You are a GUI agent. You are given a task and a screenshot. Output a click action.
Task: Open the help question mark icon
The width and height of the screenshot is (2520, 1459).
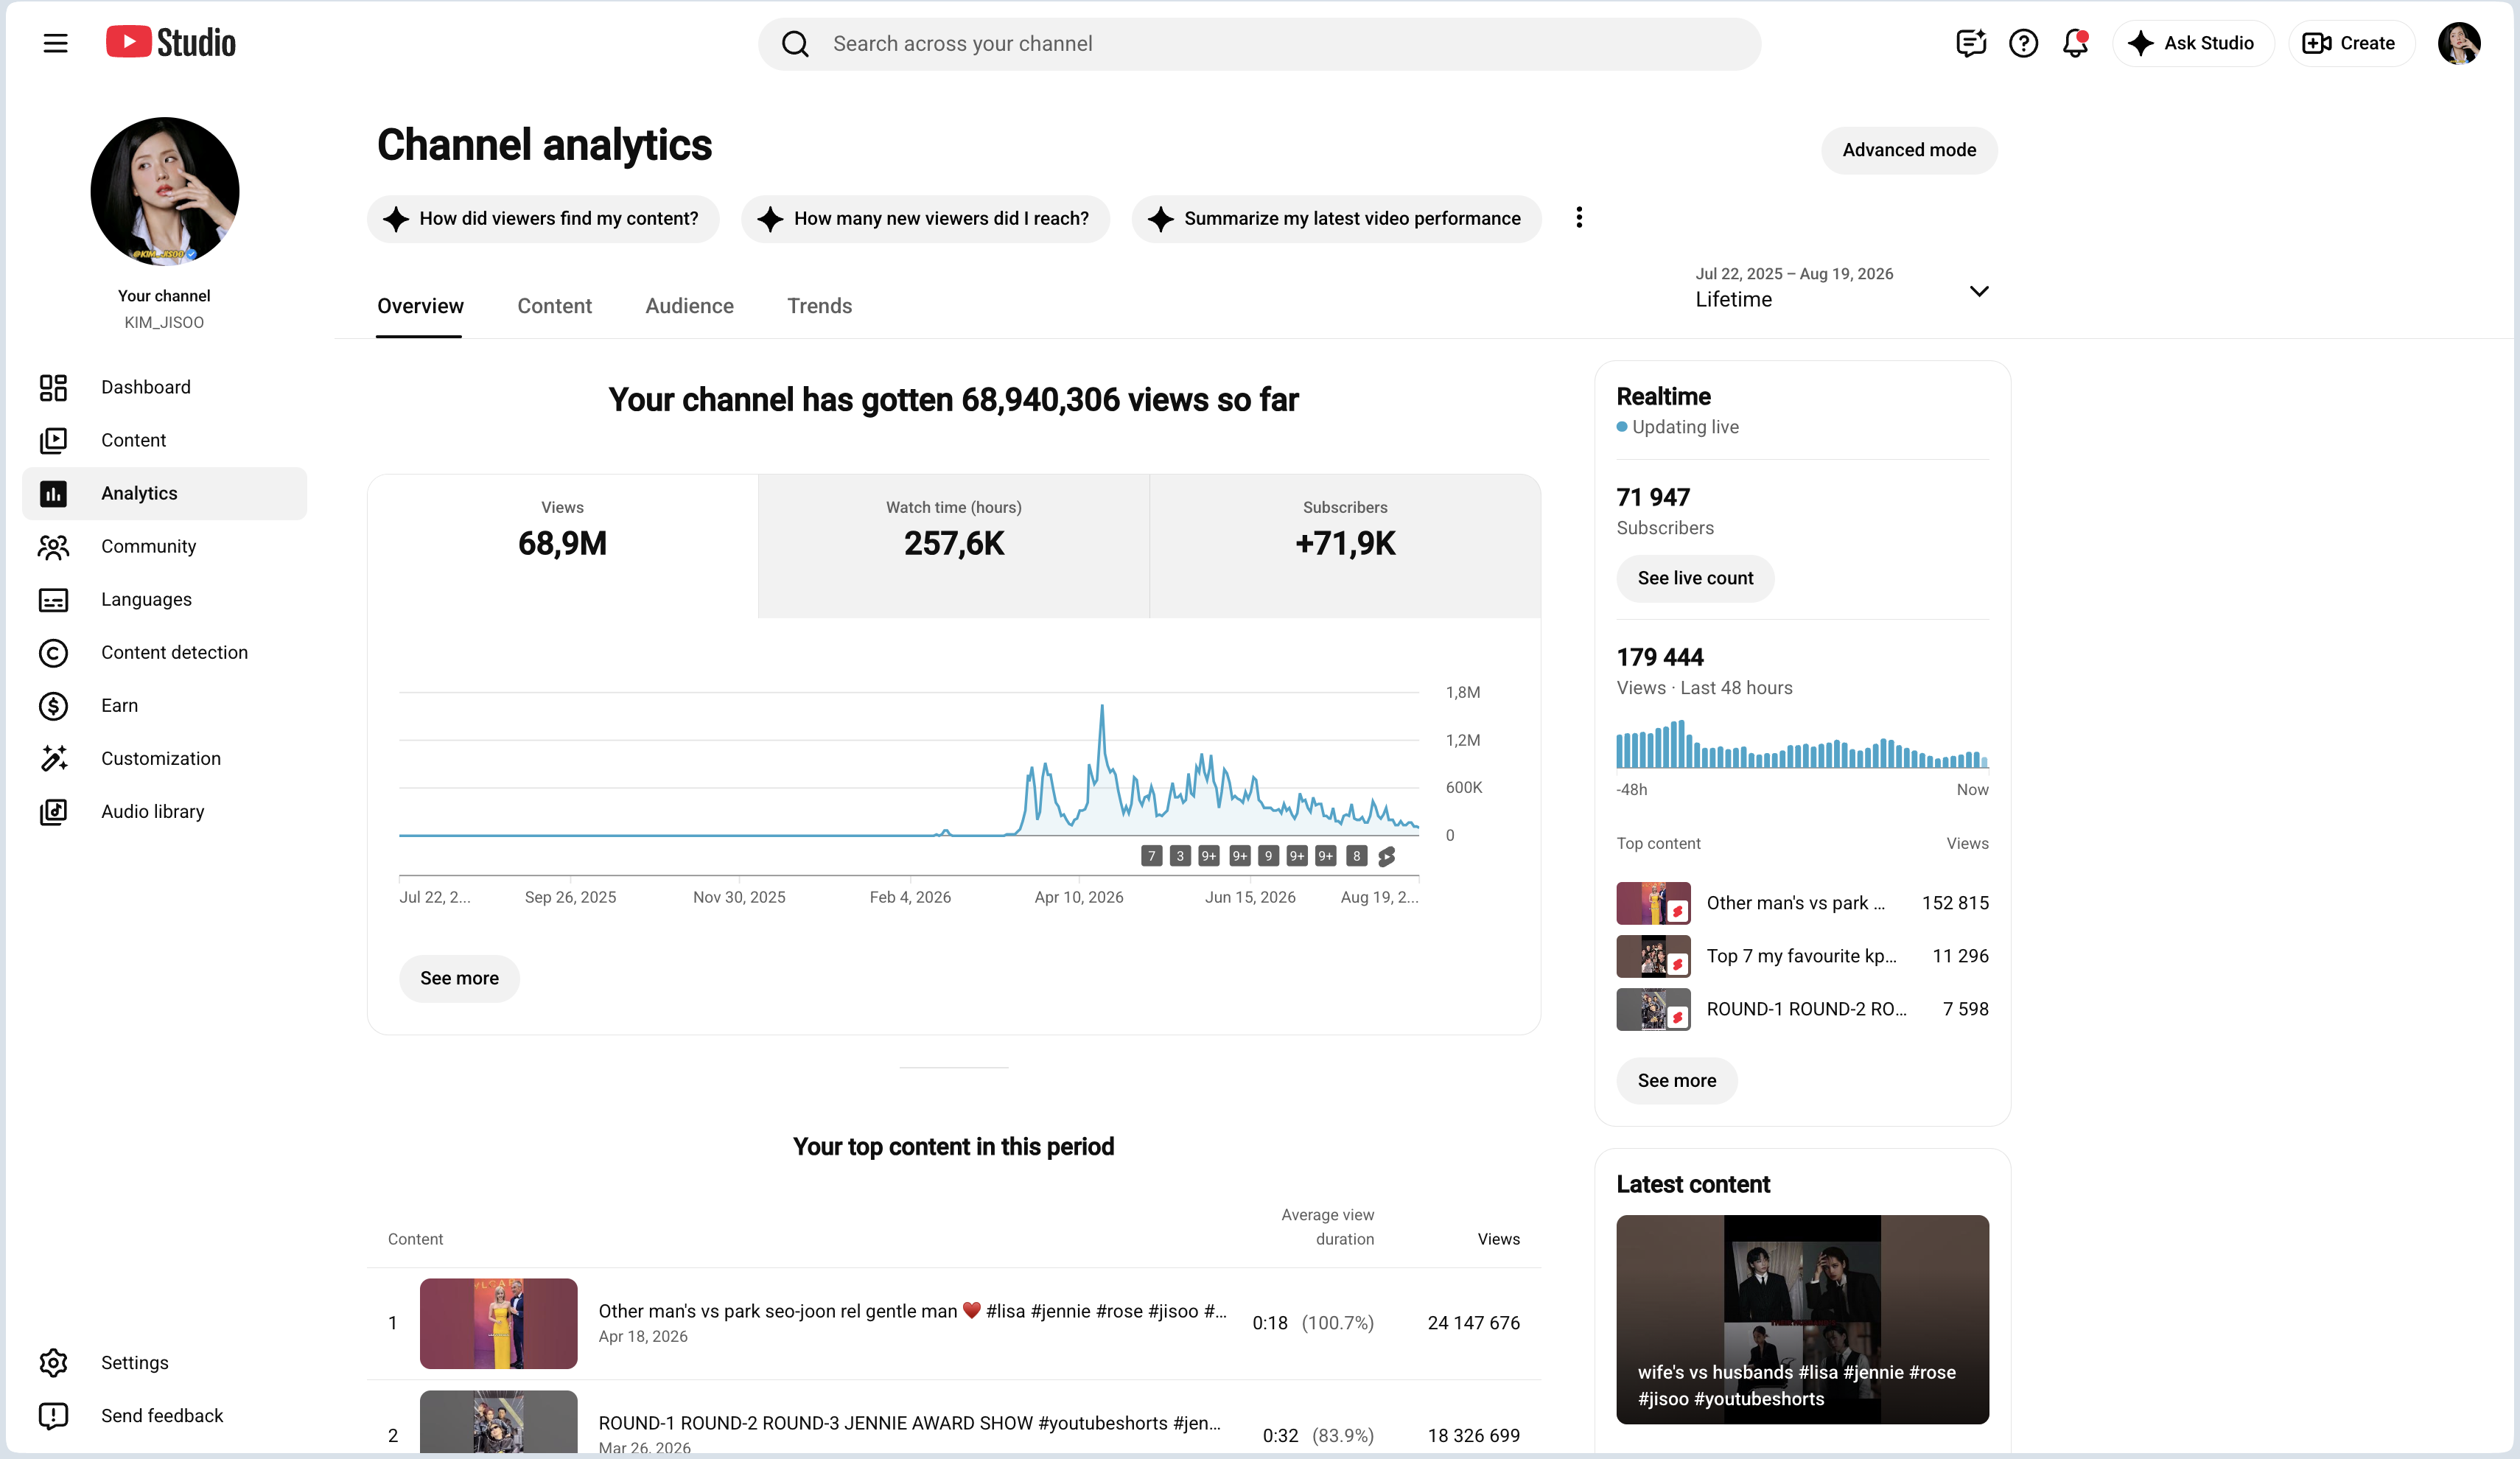coord(2023,43)
